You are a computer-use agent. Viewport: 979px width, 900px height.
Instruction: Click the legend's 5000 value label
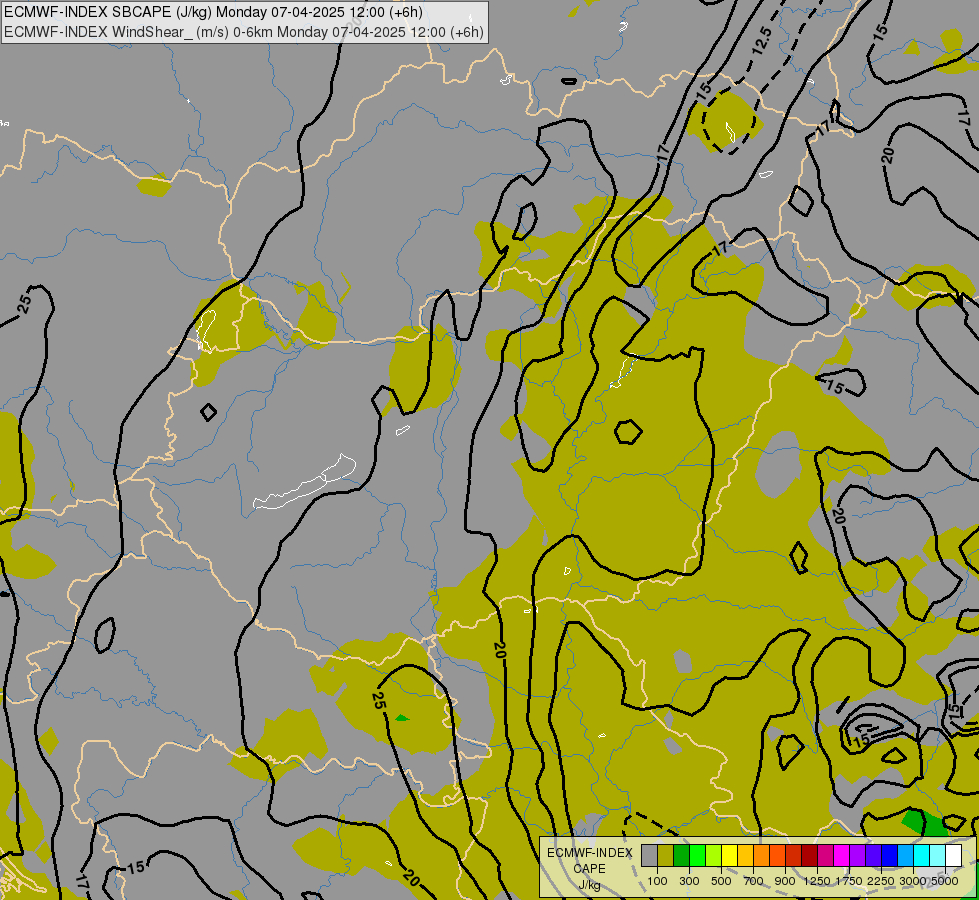click(945, 881)
